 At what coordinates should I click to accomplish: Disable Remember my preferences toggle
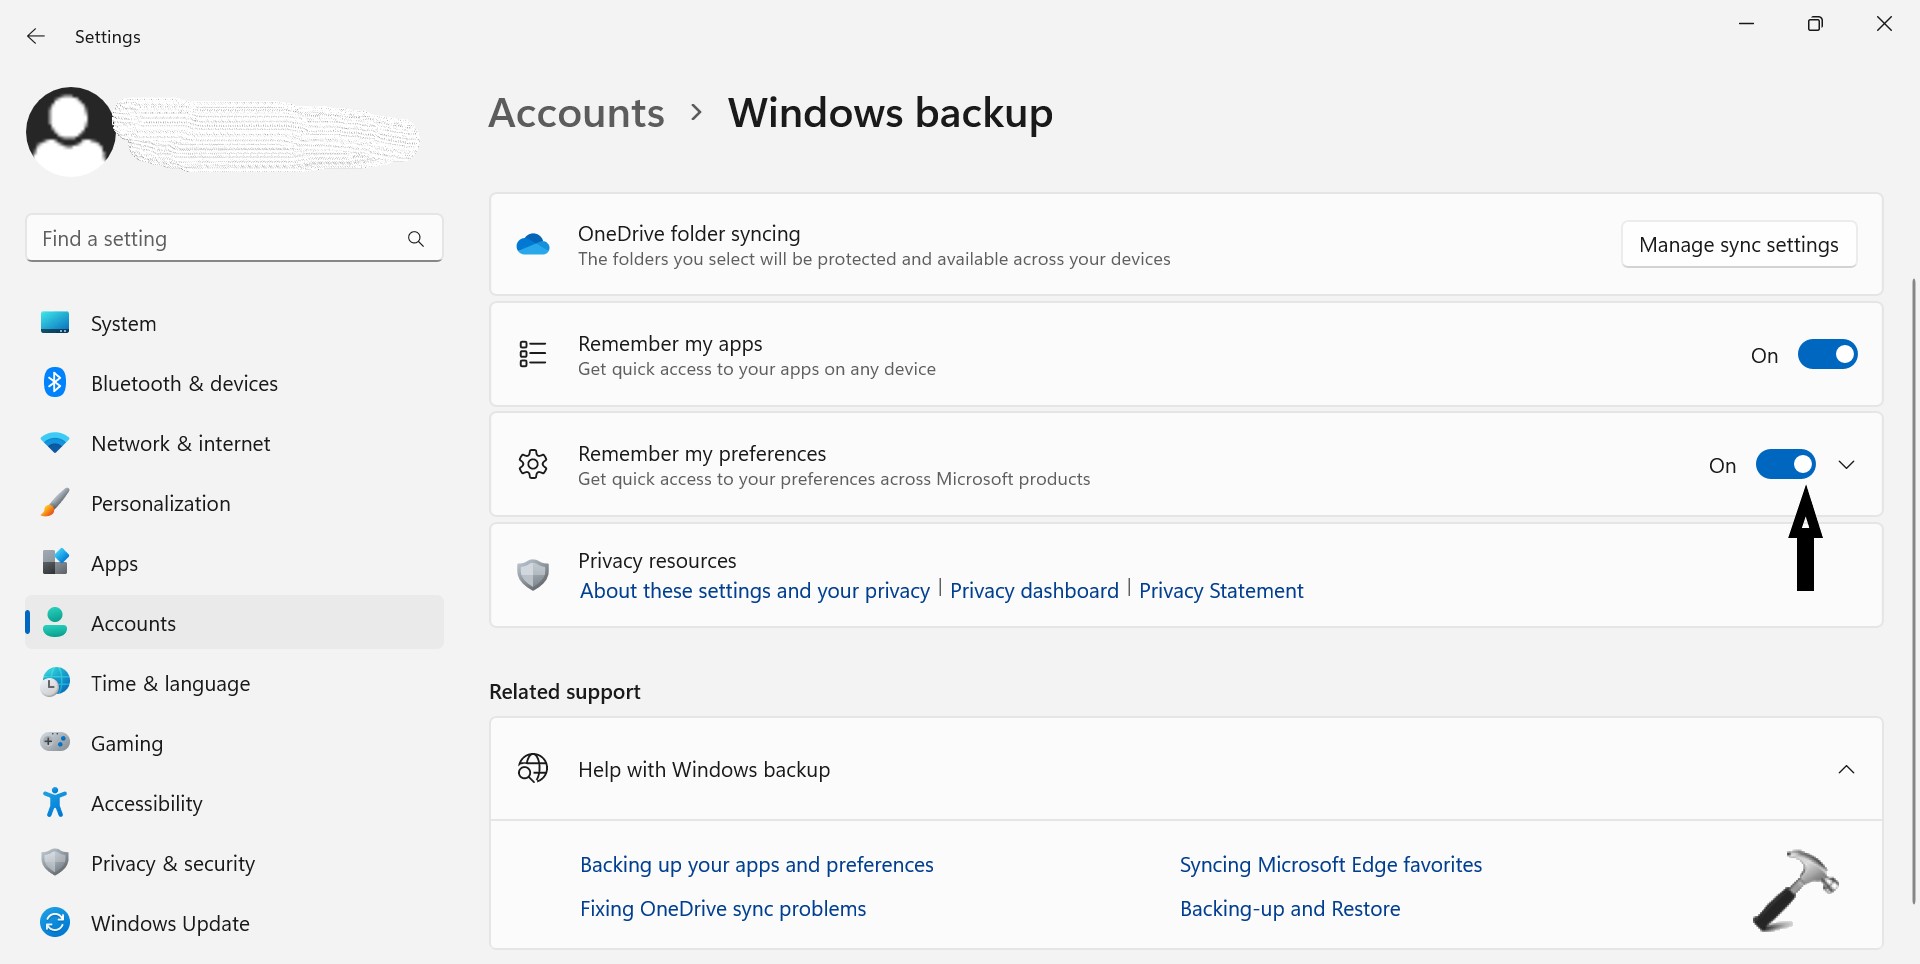coord(1785,465)
